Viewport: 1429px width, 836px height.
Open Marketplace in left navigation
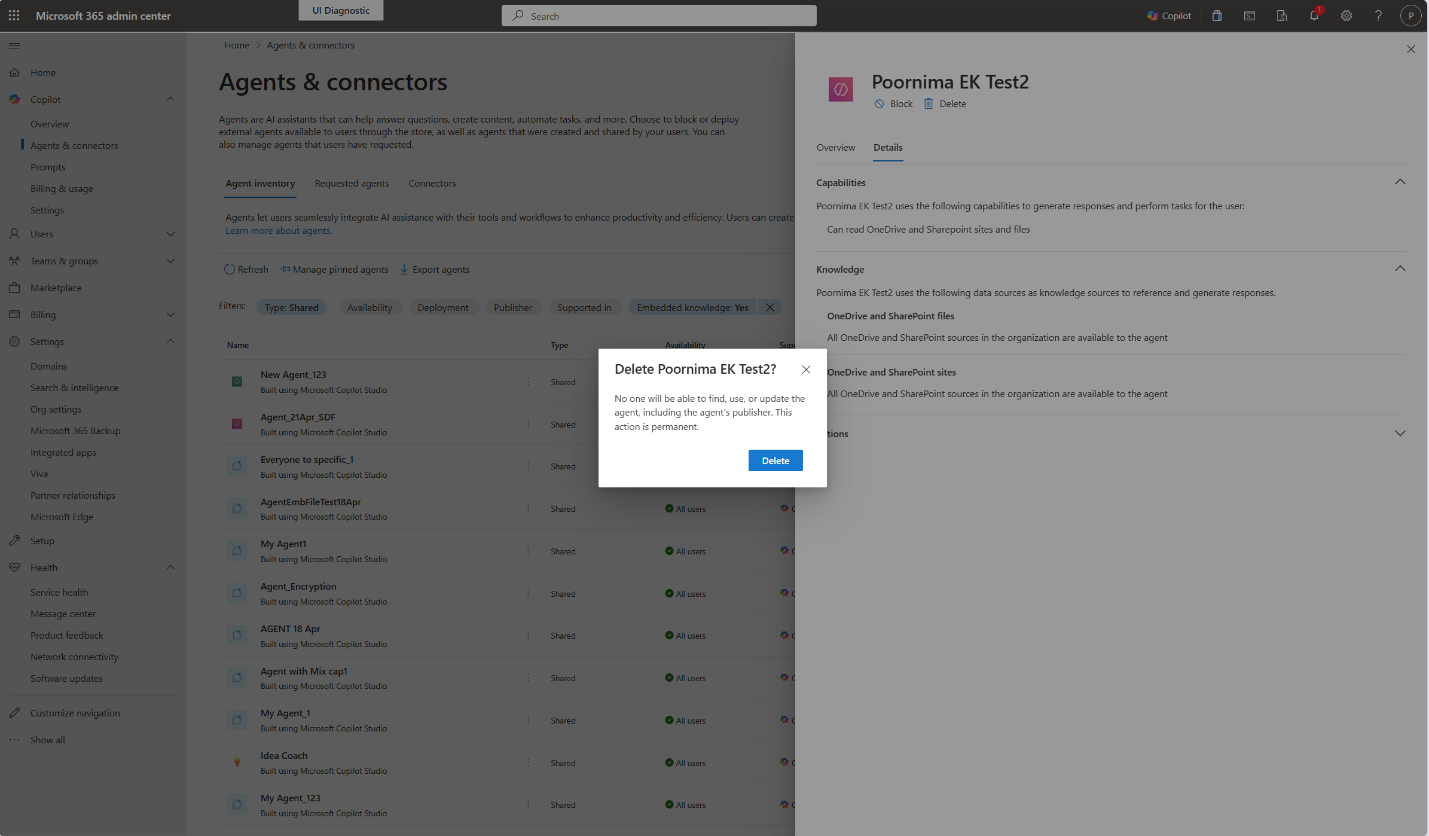click(x=56, y=288)
